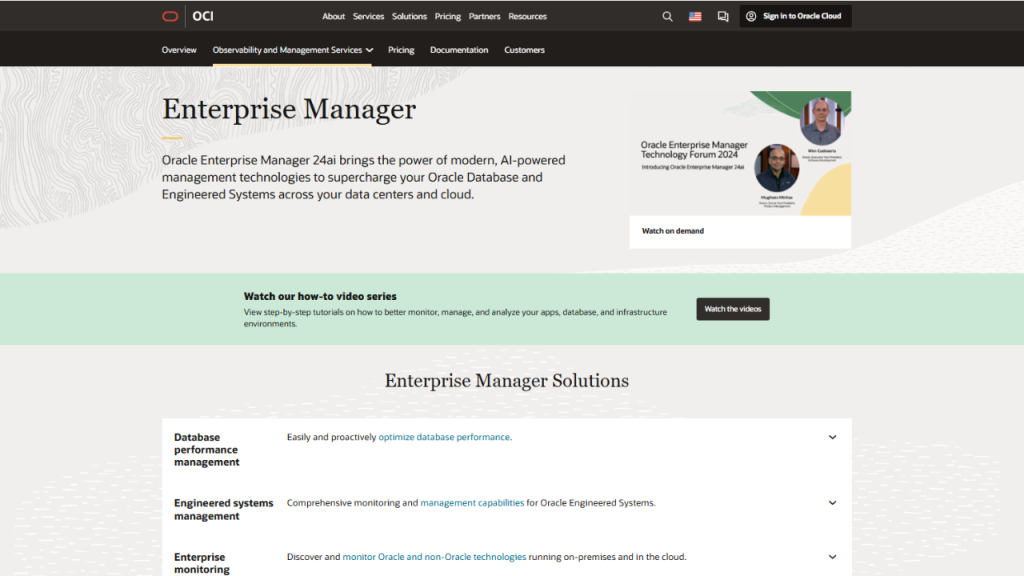Click monitor Oracle and non-Oracle technologies link
Viewport: 1024px width, 576px height.
434,557
